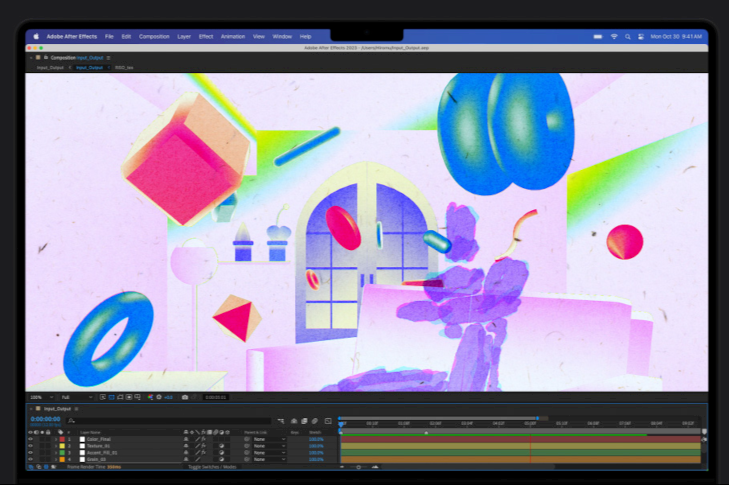
Task: Open the Apple menu
Action: pos(36,36)
